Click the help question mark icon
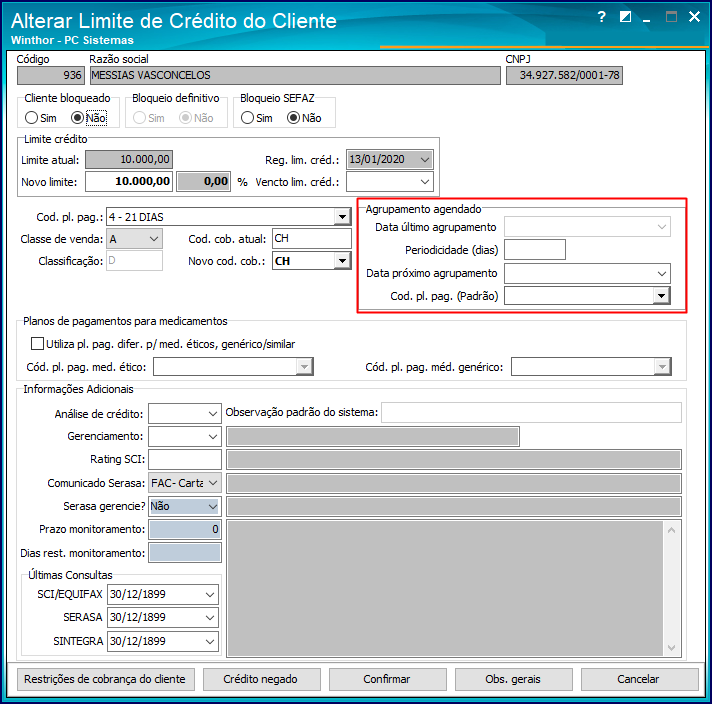The width and height of the screenshot is (712, 704). pyautogui.click(x=602, y=17)
